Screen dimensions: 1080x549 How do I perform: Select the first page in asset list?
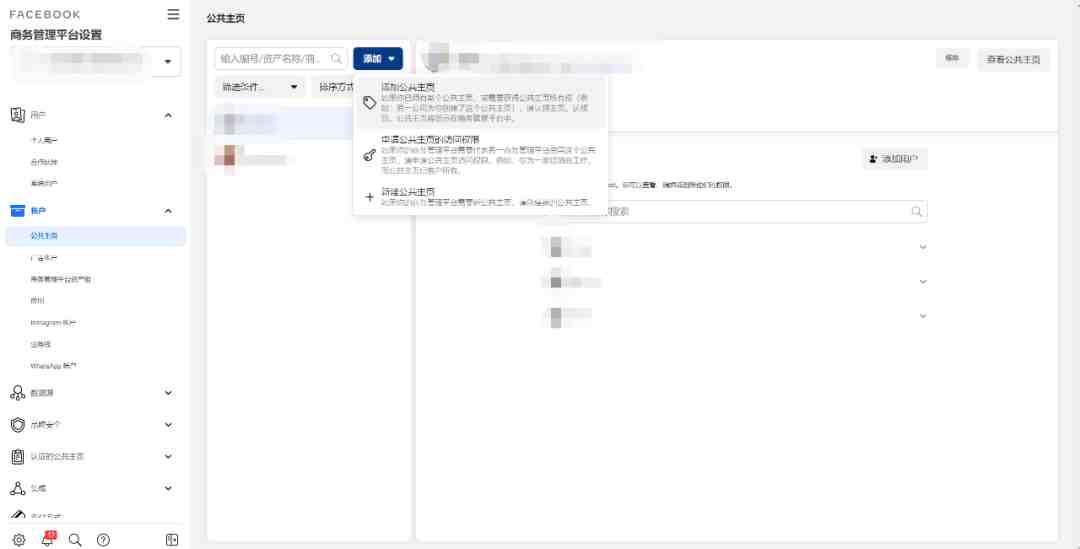pos(280,123)
